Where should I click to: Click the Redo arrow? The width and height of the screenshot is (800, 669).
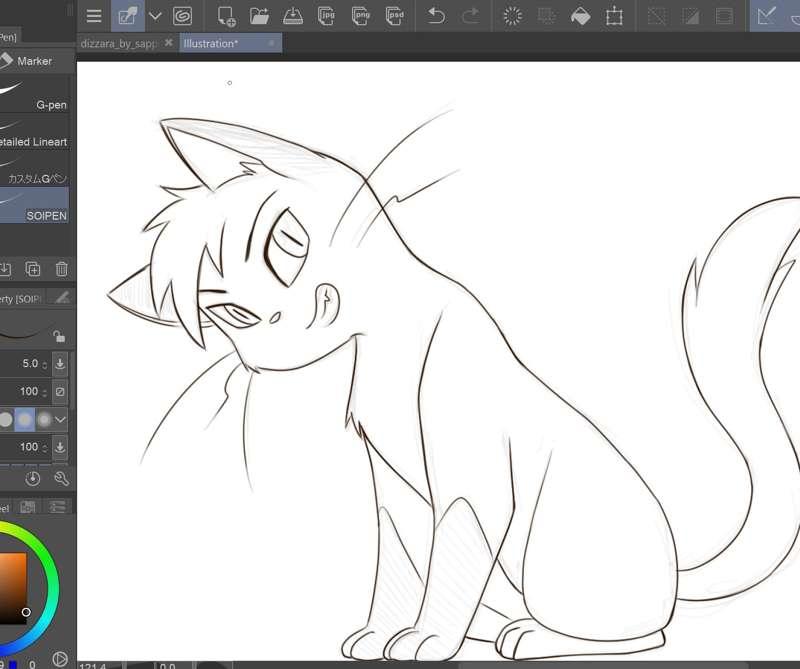(470, 16)
